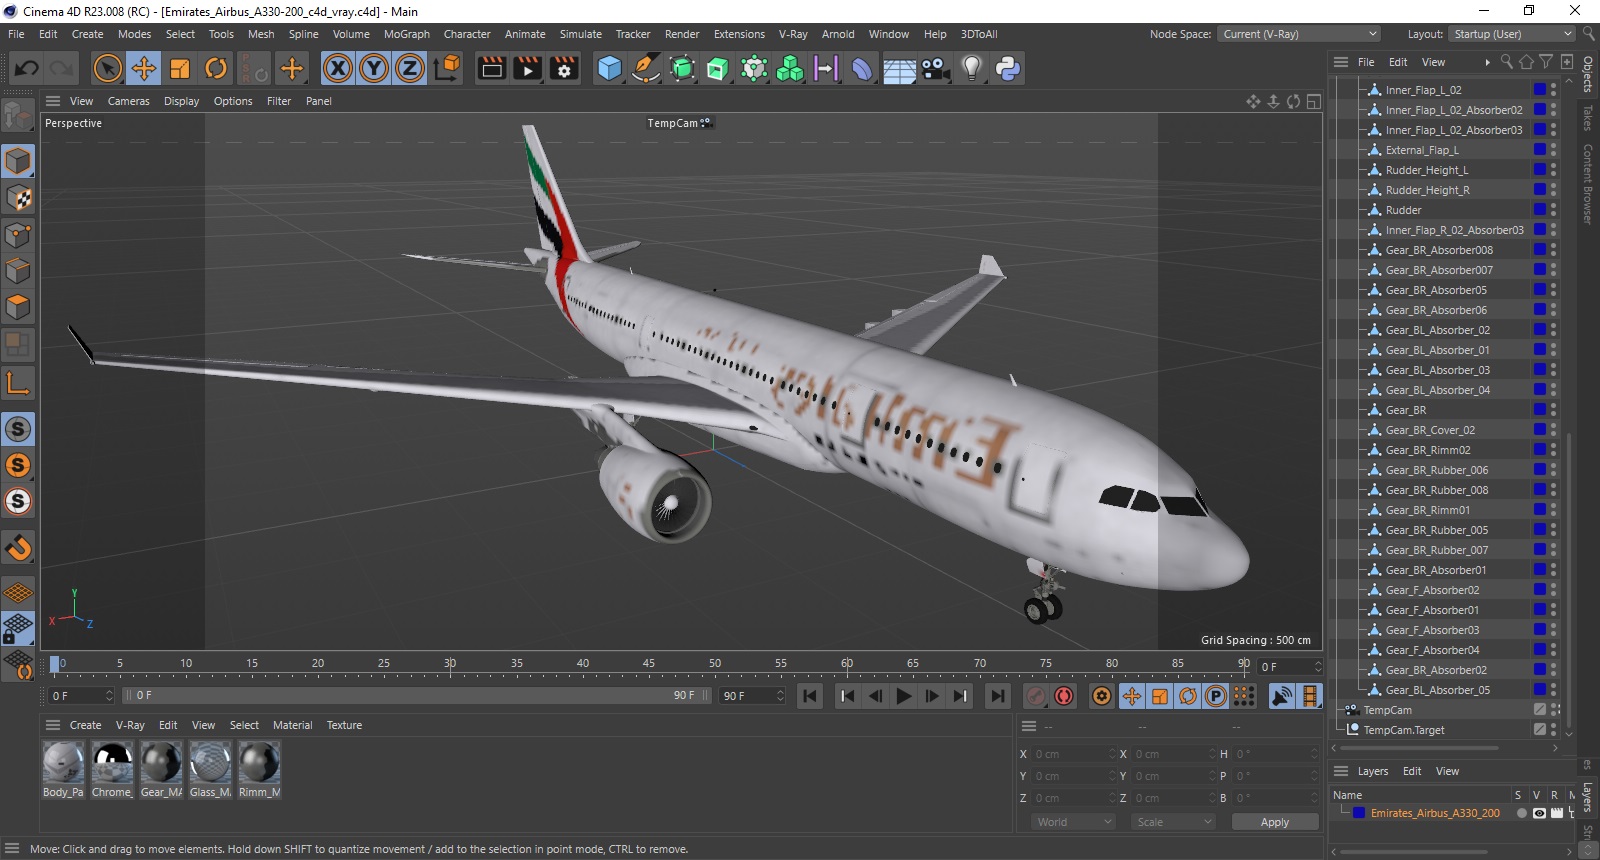This screenshot has width=1600, height=860.
Task: Enable Texture mode checkered cube
Action: pos(18,198)
